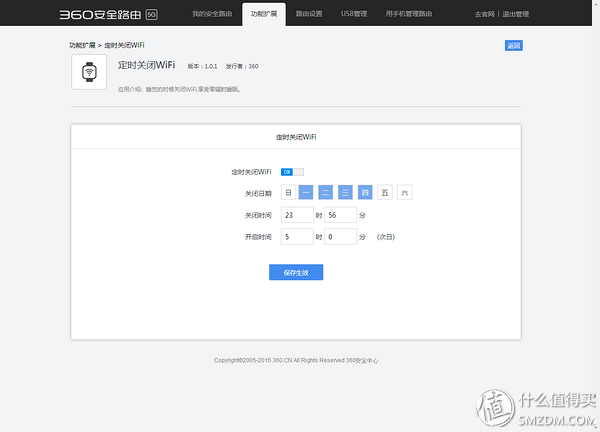
Task: Click the 功能扩展 breadcrumb link
Action: pos(83,46)
